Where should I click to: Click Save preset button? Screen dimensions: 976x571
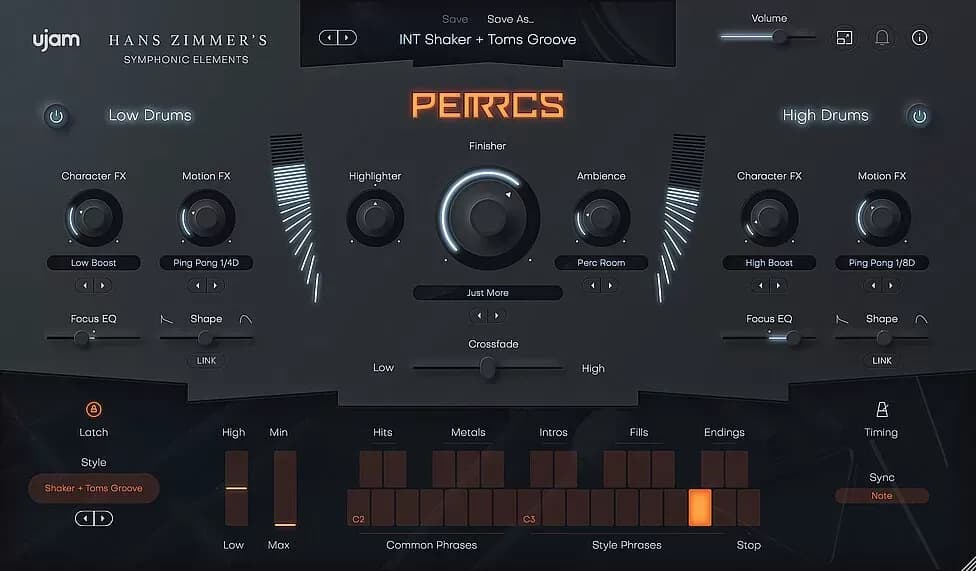pos(455,19)
